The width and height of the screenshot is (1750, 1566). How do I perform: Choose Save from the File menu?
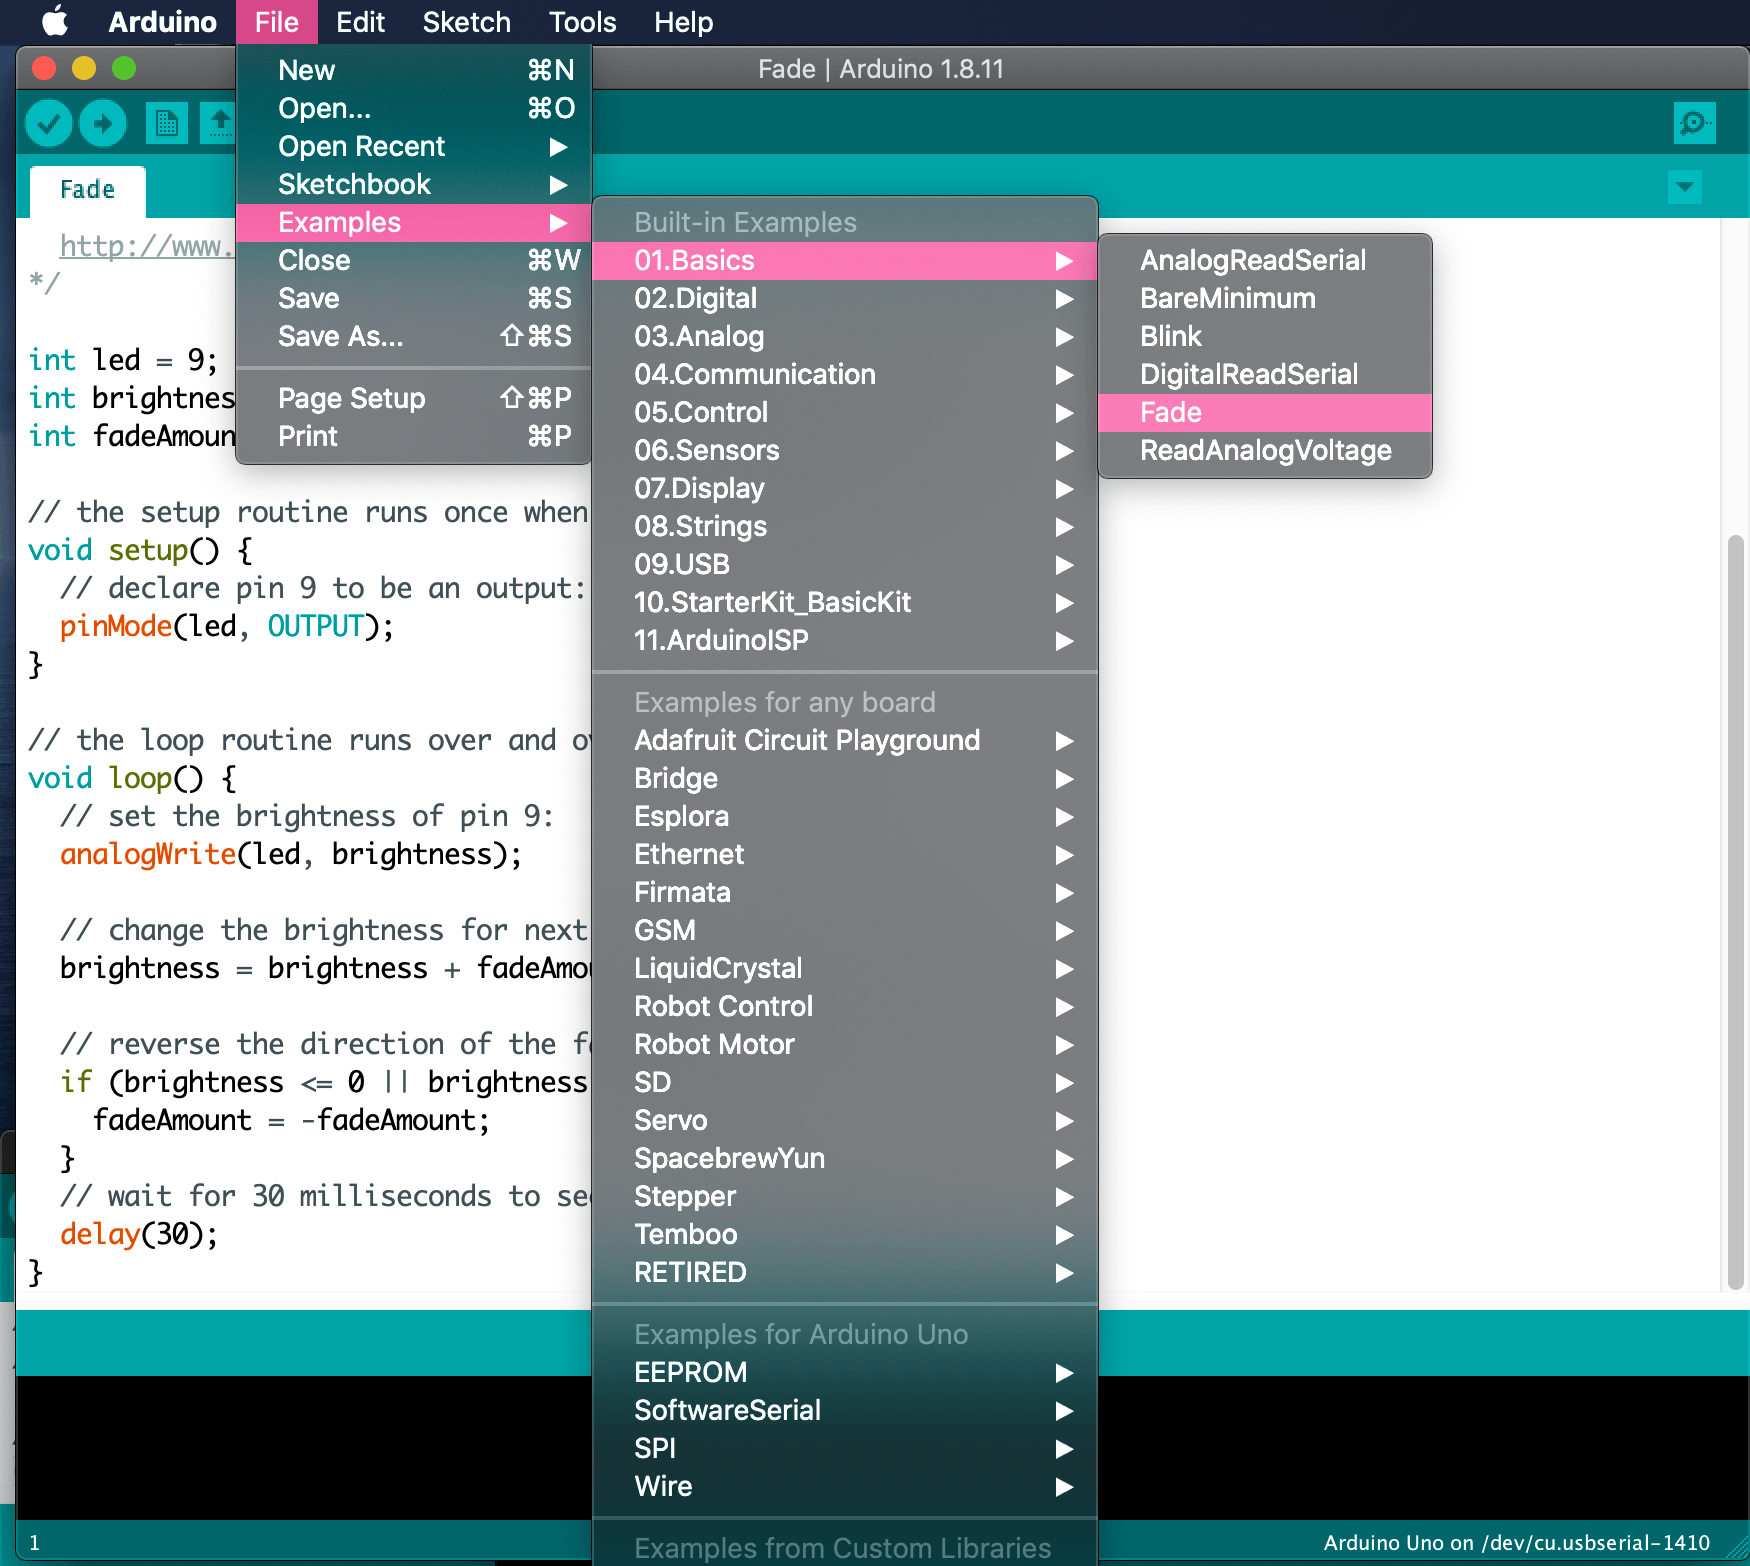tap(414, 298)
